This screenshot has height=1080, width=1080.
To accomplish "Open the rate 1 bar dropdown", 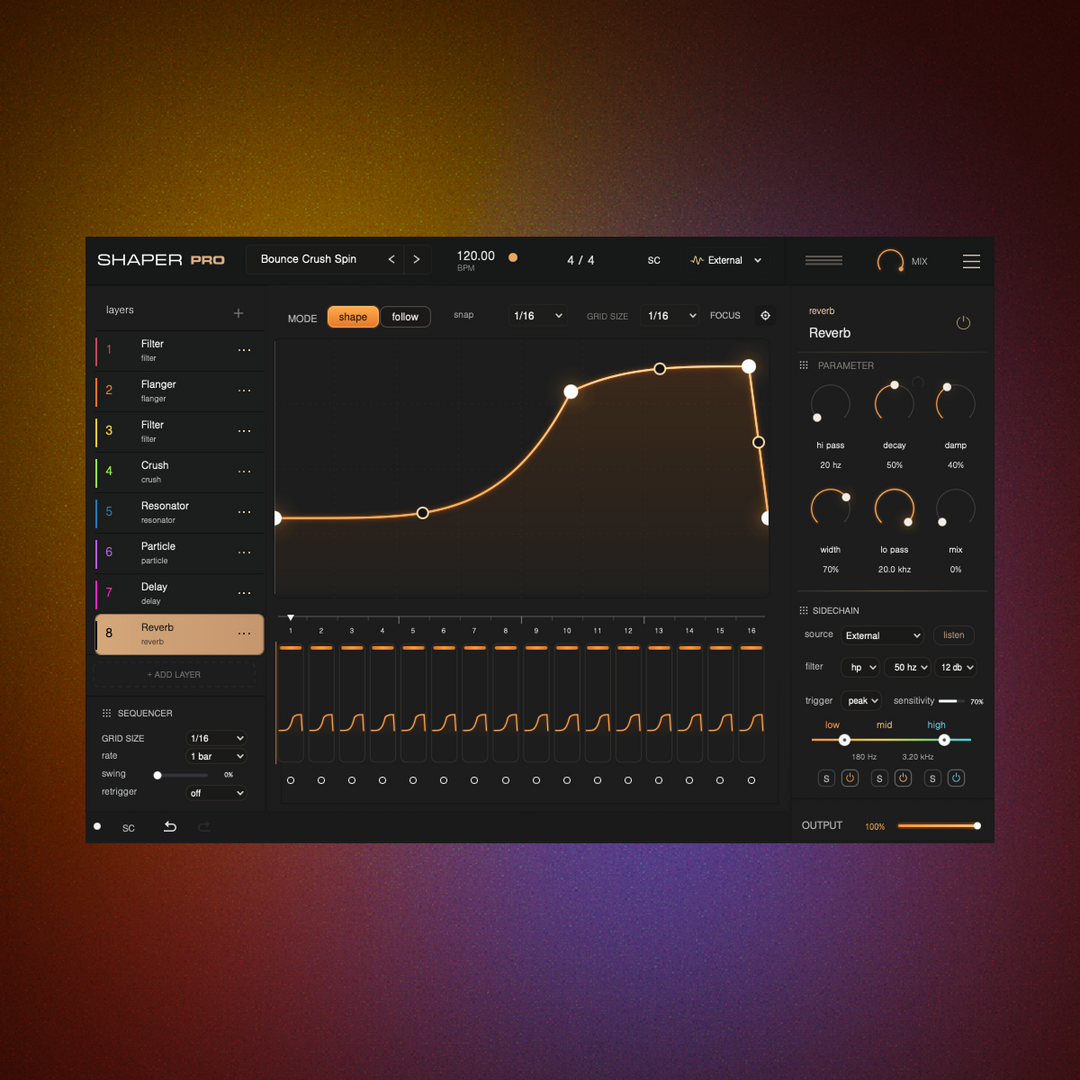I will 216,756.
